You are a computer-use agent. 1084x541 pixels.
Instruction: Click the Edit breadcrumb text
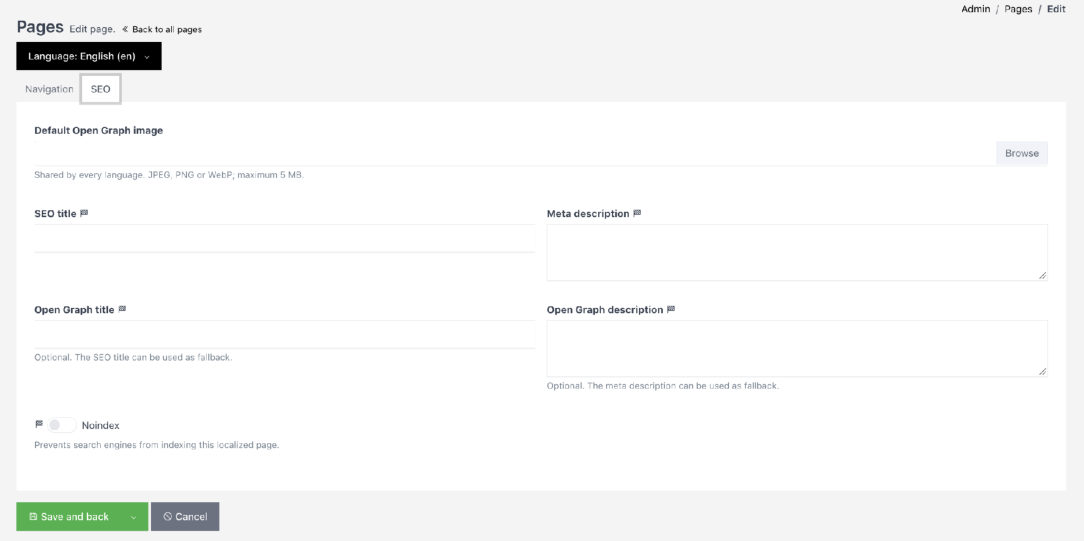click(x=1056, y=9)
